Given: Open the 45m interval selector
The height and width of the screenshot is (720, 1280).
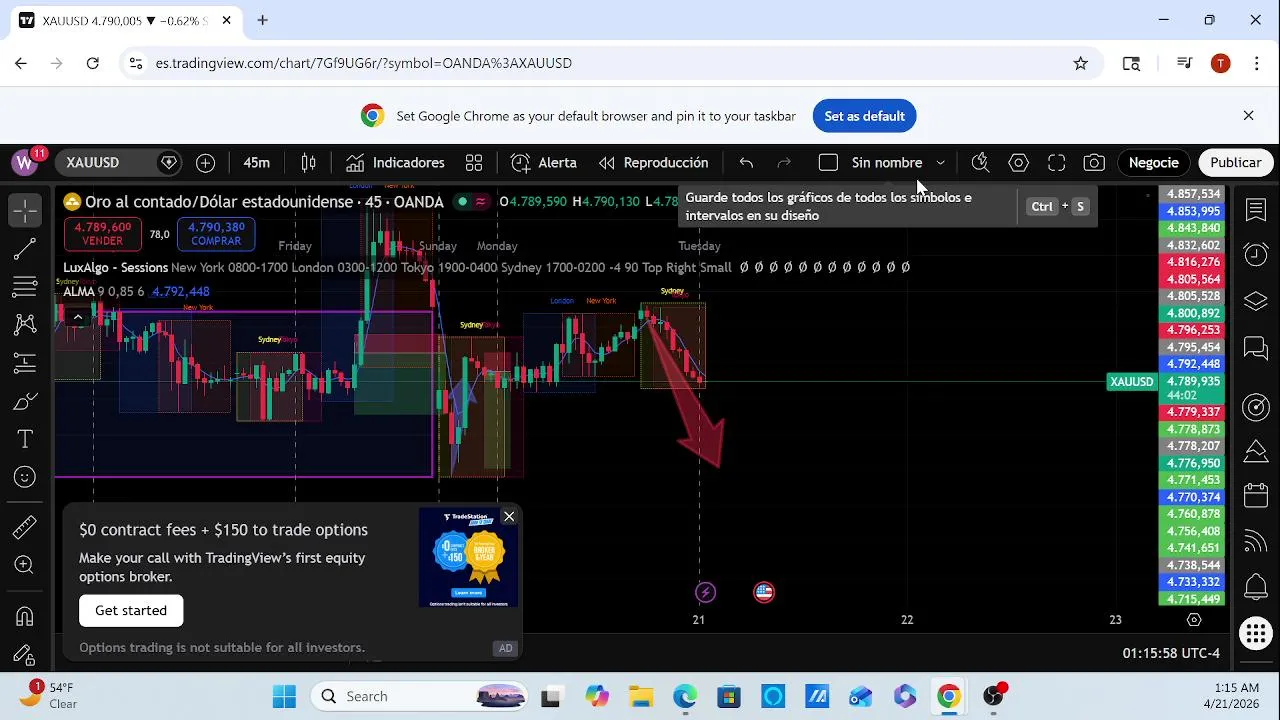Looking at the screenshot, I should [257, 163].
